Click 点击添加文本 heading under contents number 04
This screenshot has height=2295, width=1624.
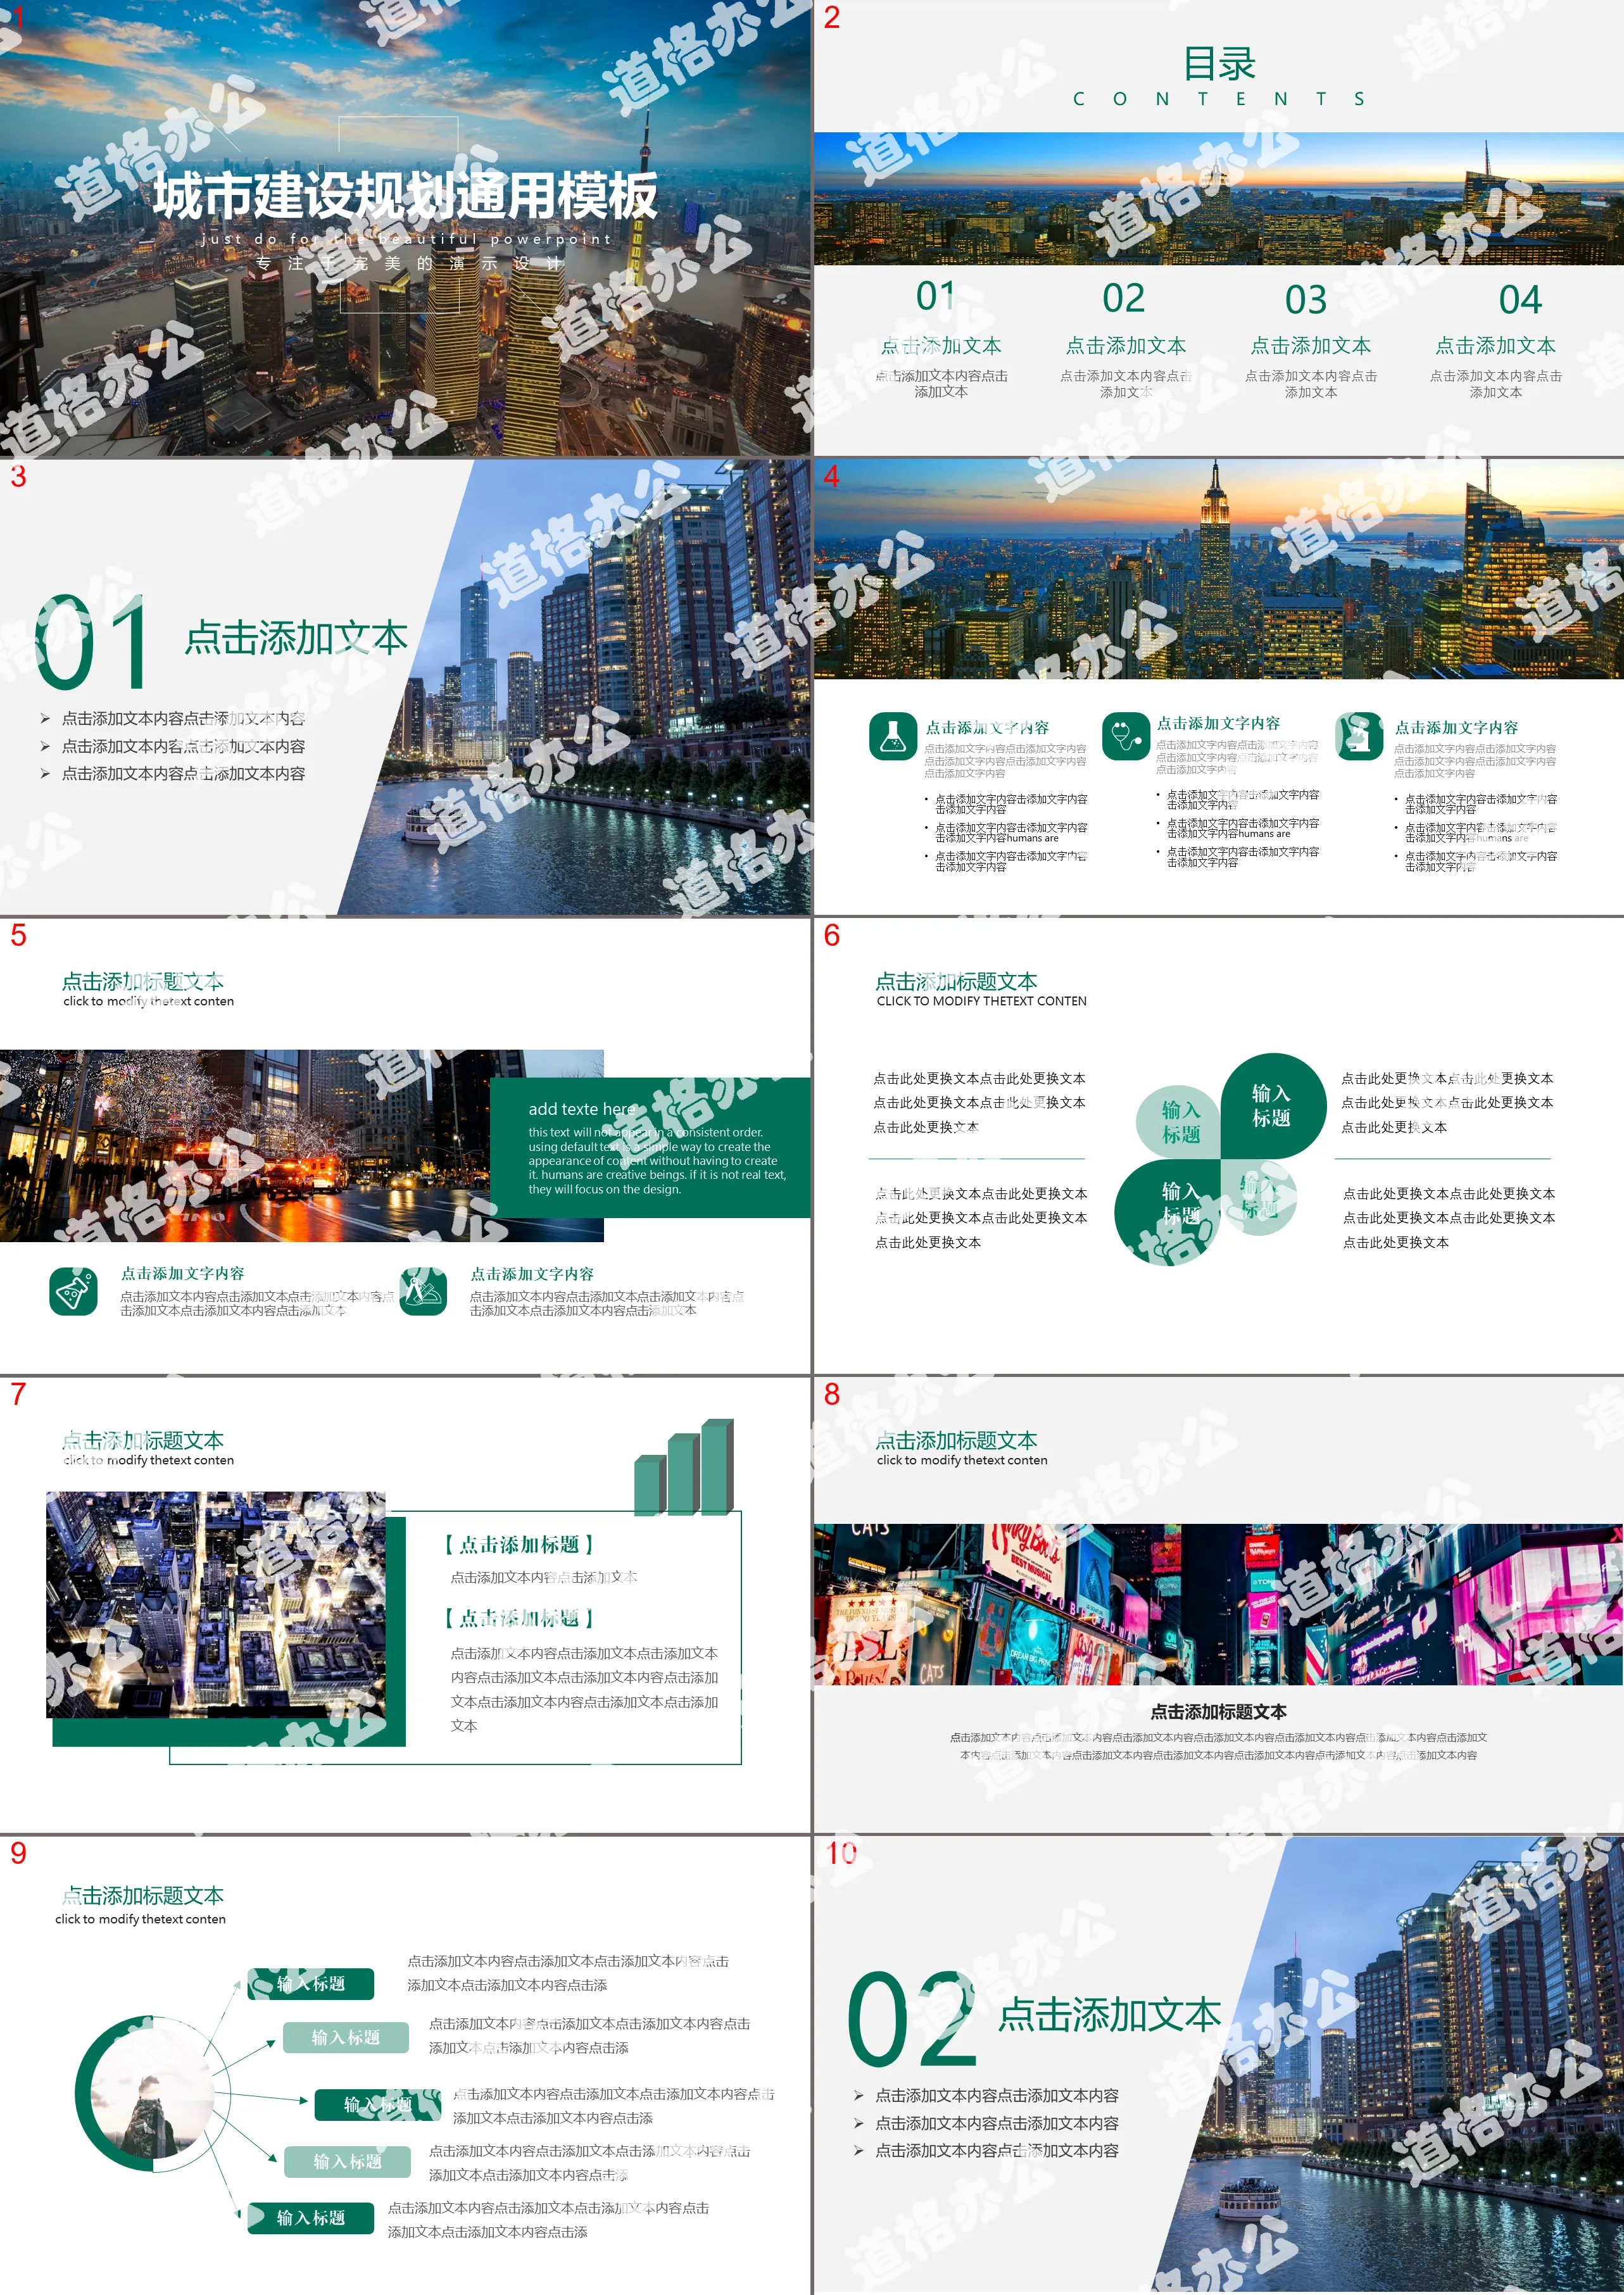coord(1495,346)
